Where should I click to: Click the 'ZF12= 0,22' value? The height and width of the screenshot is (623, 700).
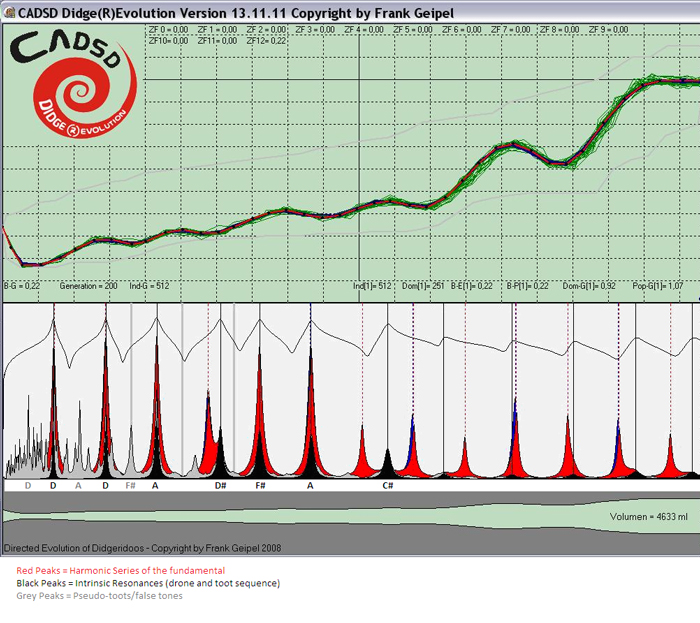[266, 41]
